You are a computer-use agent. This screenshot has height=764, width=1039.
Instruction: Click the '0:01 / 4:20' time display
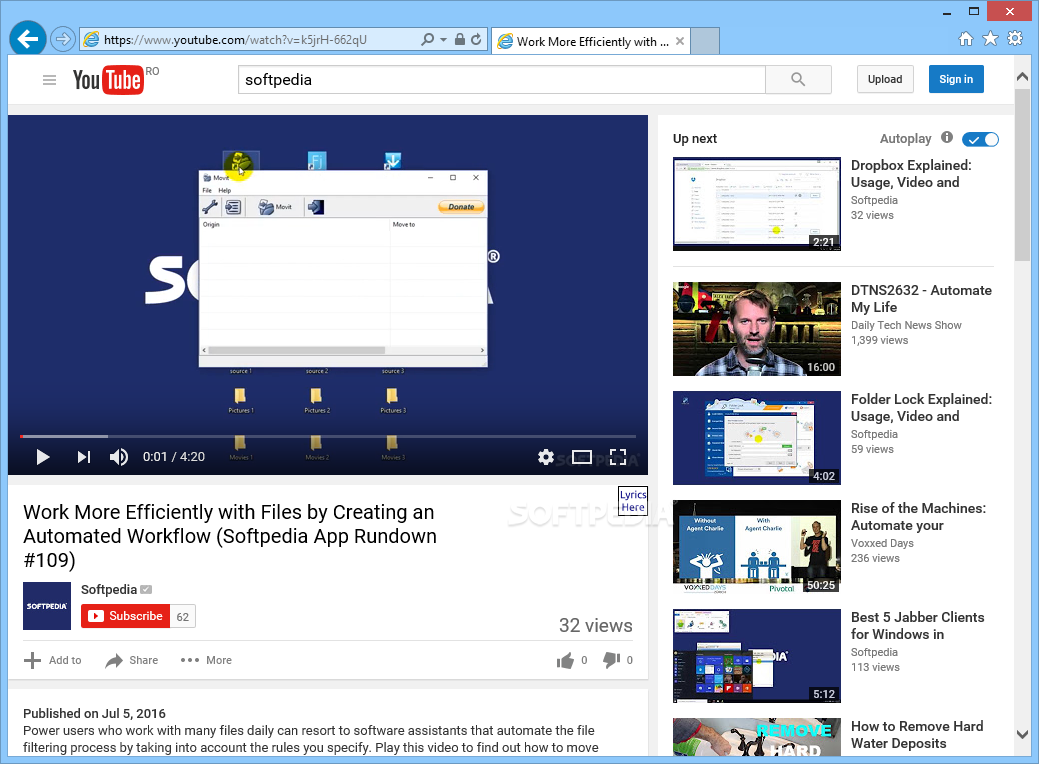point(174,457)
